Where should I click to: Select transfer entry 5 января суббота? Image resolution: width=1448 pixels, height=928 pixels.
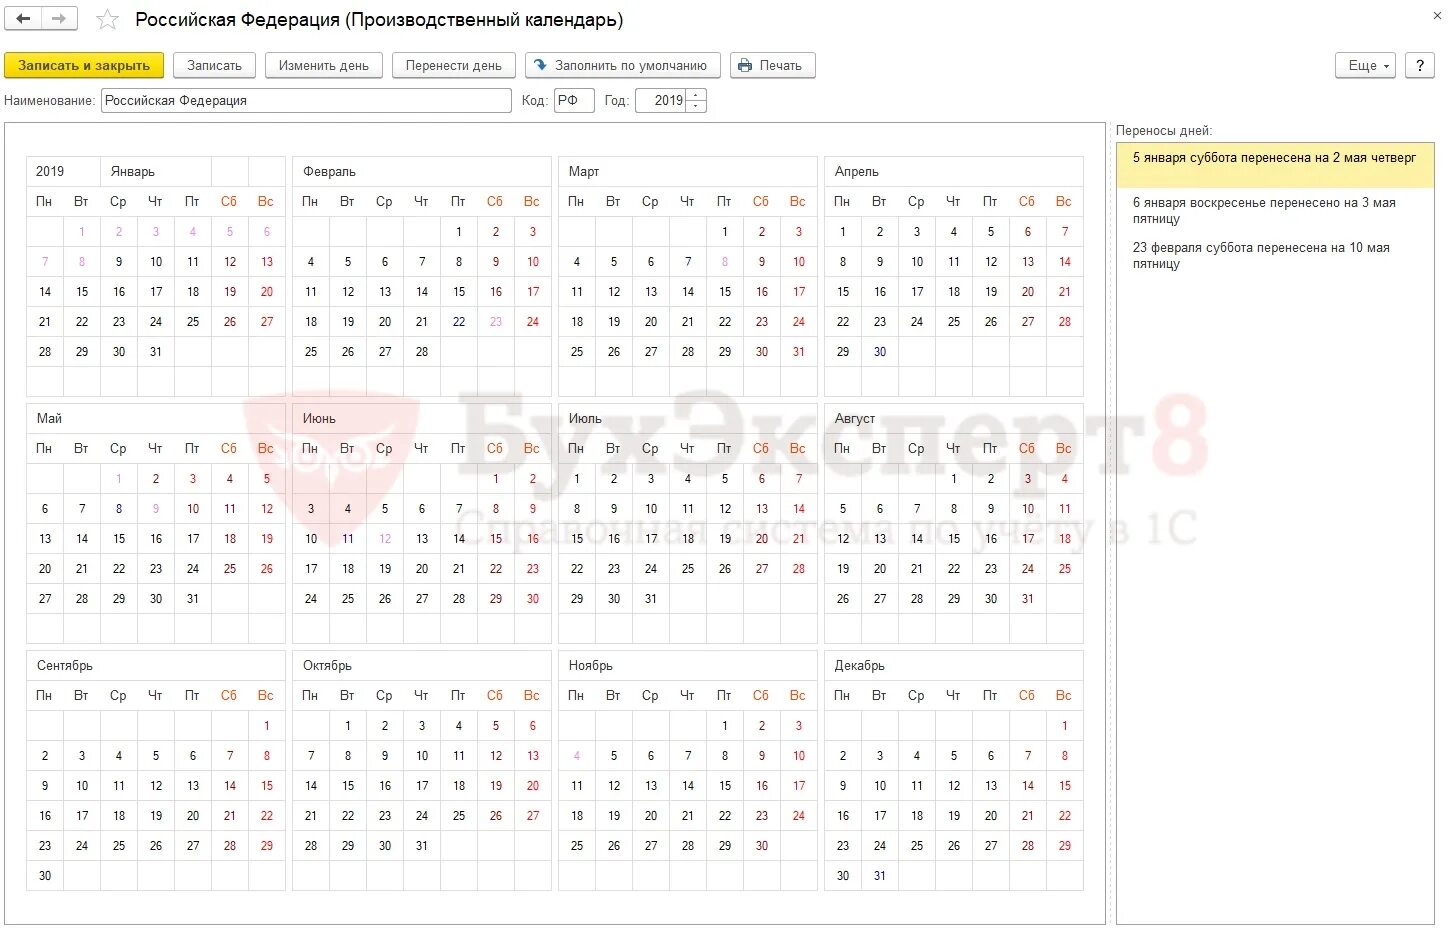(x=1275, y=164)
